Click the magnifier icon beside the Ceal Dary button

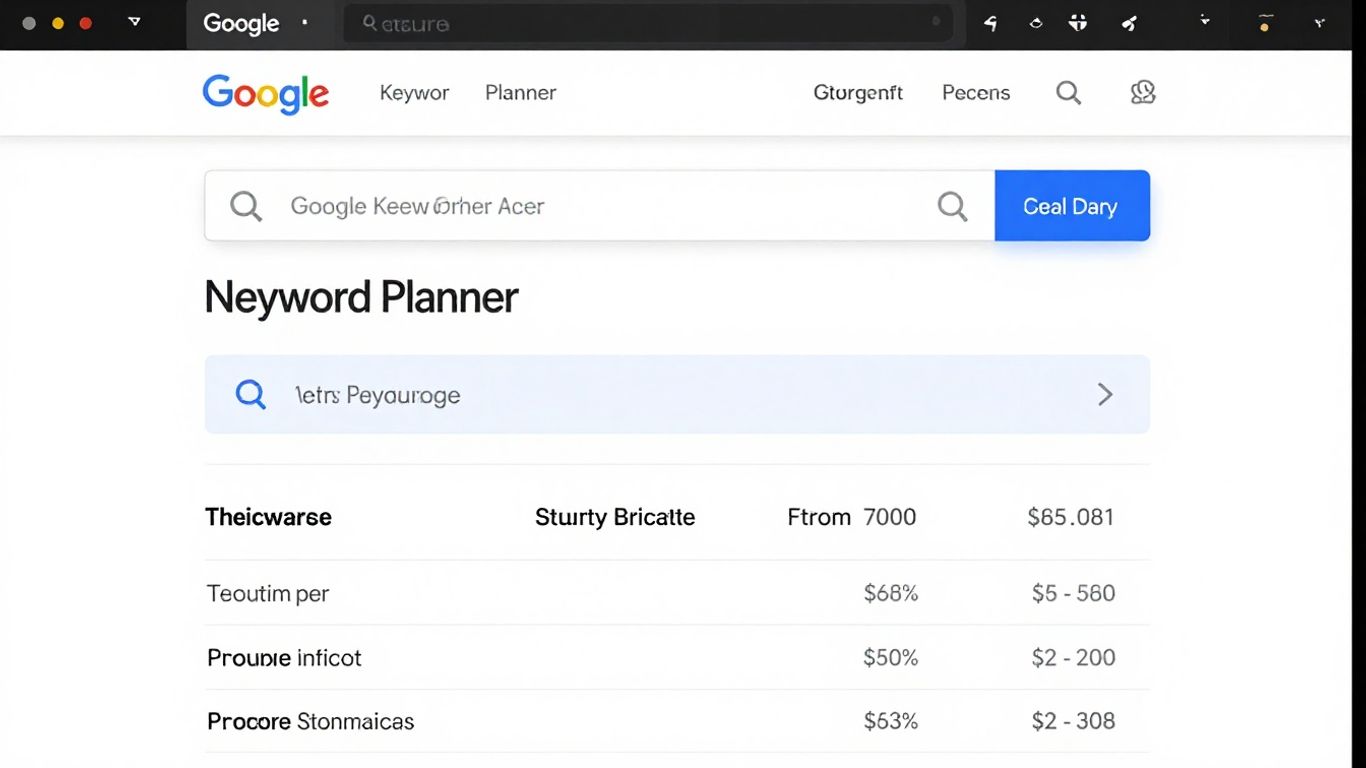click(x=953, y=206)
